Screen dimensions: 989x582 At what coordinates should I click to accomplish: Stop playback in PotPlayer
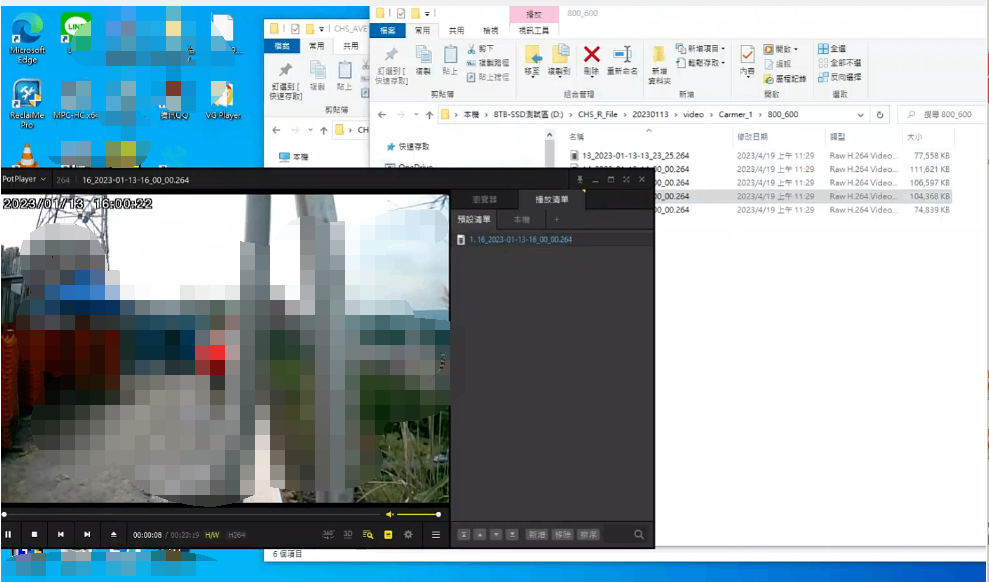[35, 534]
